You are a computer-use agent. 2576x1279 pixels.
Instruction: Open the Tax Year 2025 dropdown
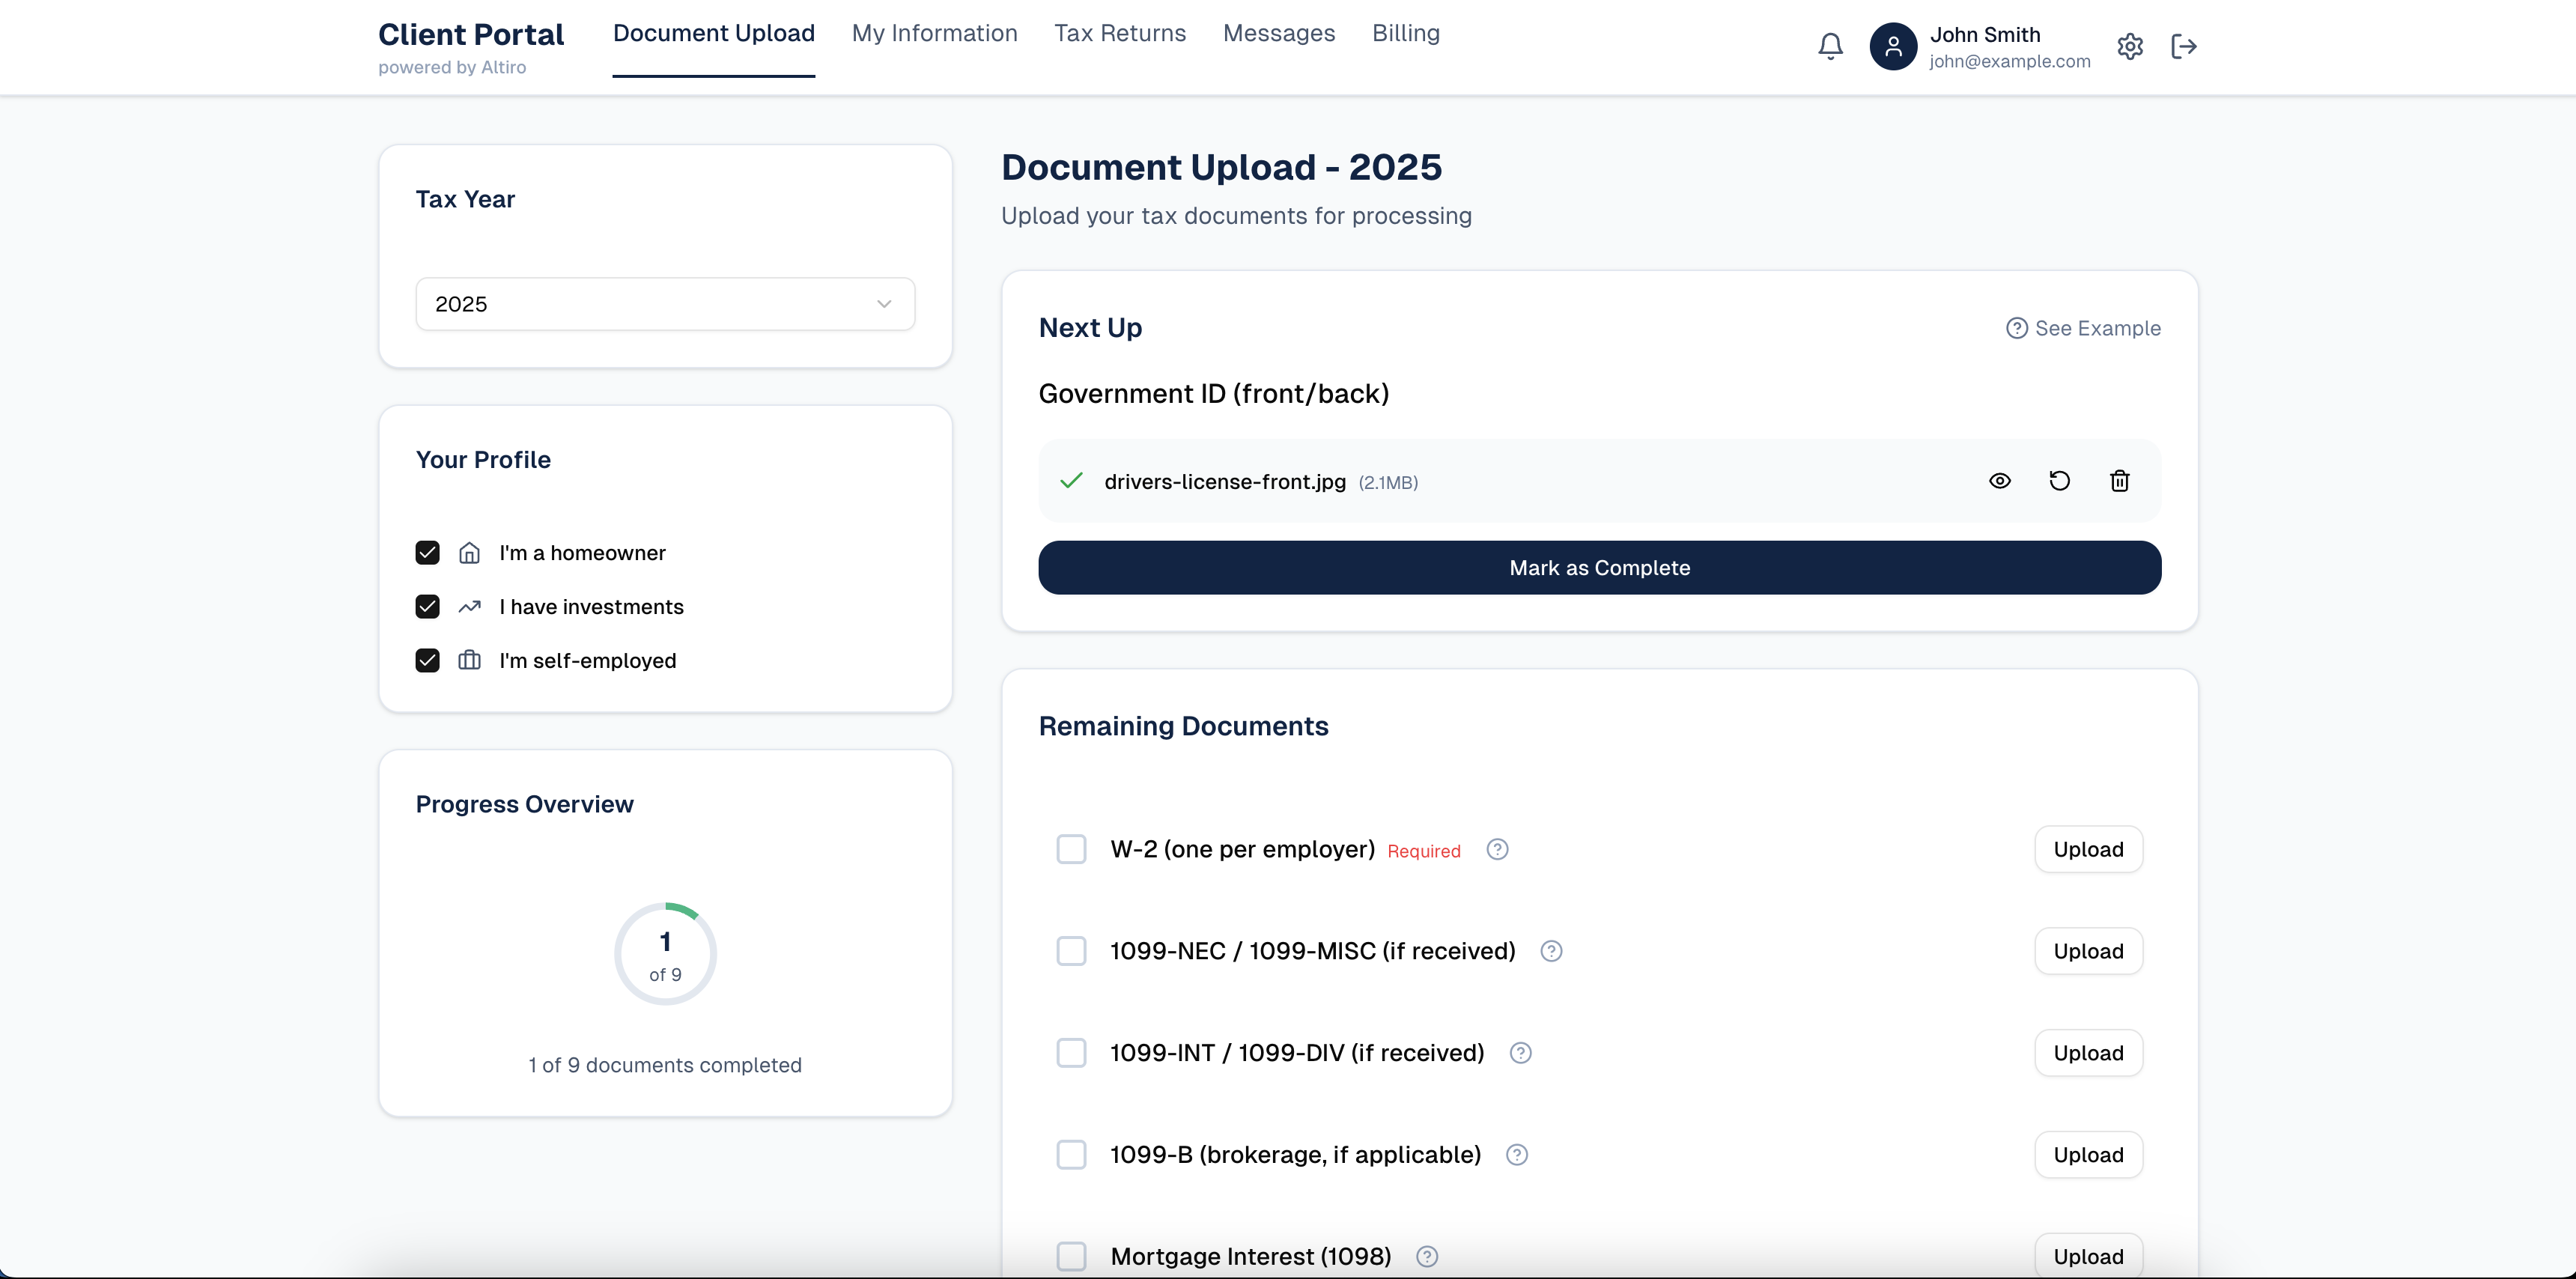point(665,304)
